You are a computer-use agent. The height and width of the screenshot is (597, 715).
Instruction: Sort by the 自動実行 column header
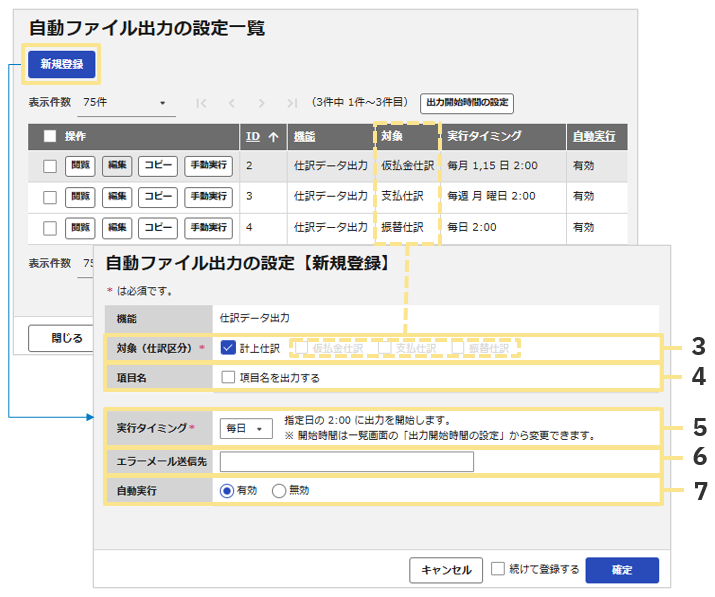594,136
